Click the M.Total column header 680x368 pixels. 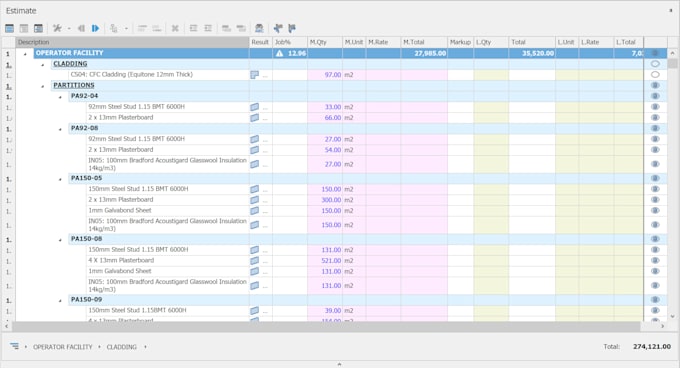[424, 42]
